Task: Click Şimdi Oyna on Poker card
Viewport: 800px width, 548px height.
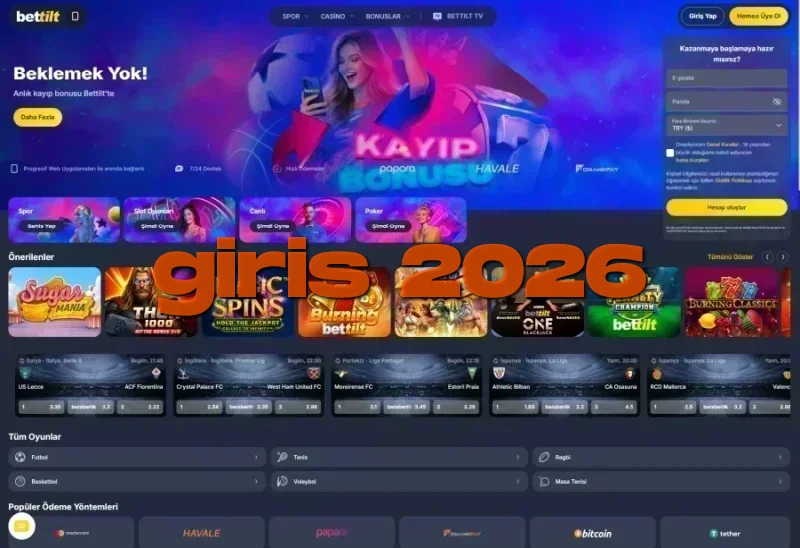Action: click(x=388, y=226)
